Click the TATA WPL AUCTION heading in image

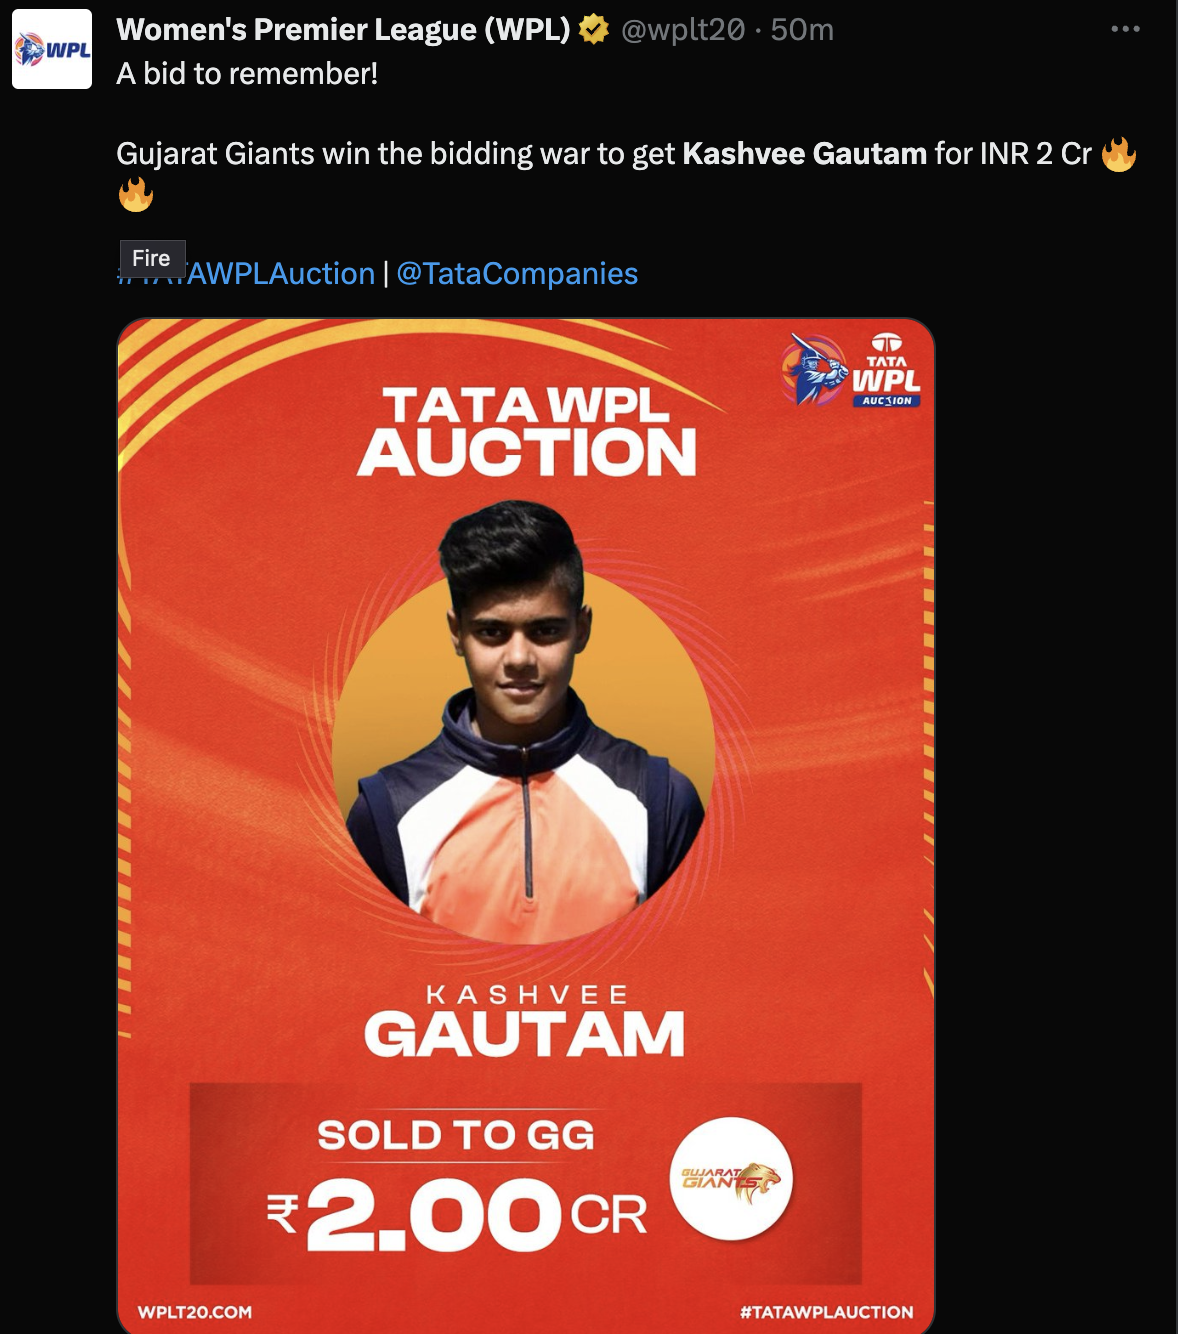coord(527,433)
